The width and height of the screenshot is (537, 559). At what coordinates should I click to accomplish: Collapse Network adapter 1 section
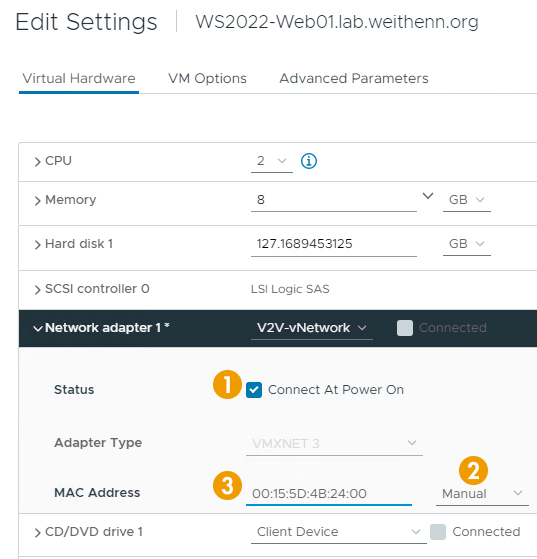[37, 328]
